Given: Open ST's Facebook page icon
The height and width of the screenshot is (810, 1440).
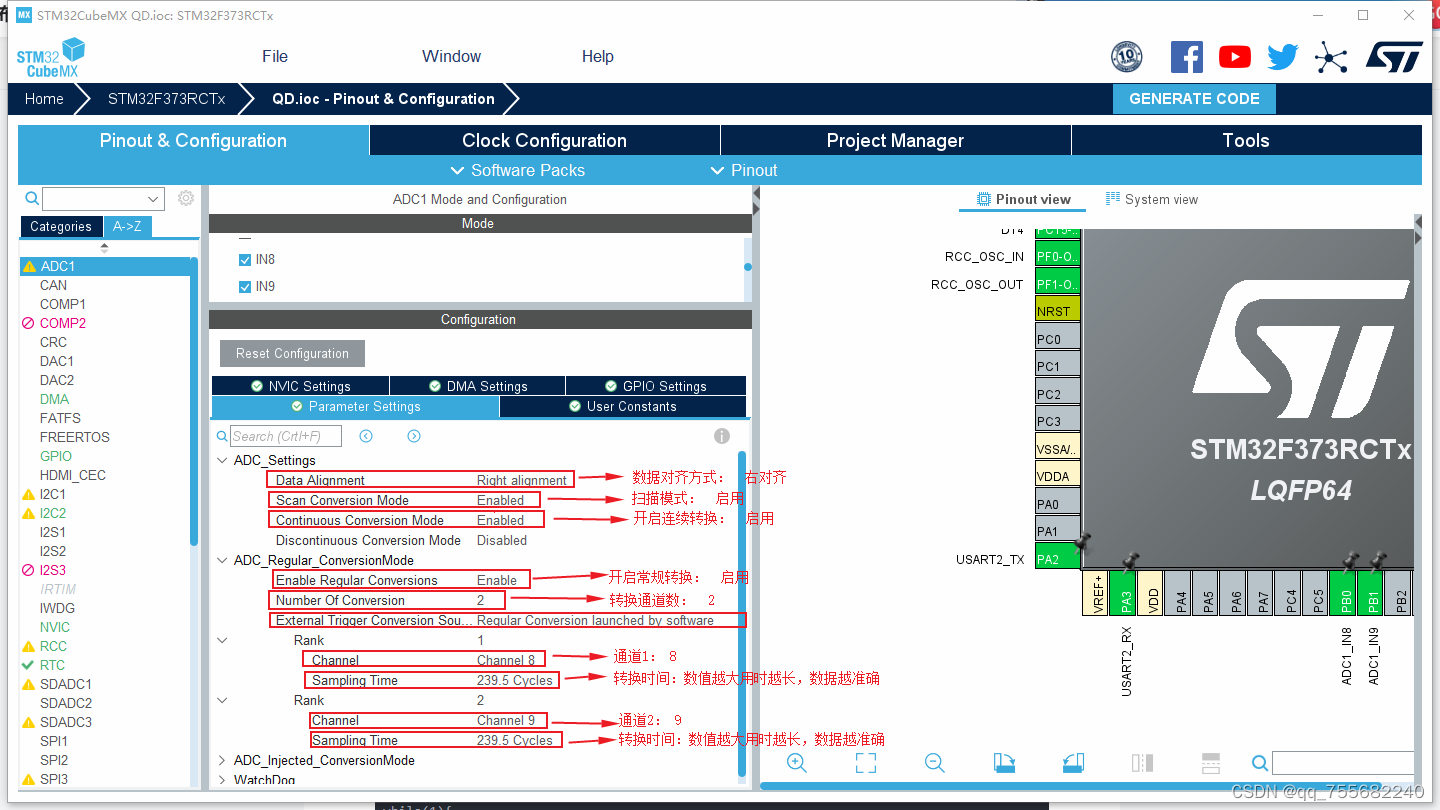Looking at the screenshot, I should (1187, 57).
